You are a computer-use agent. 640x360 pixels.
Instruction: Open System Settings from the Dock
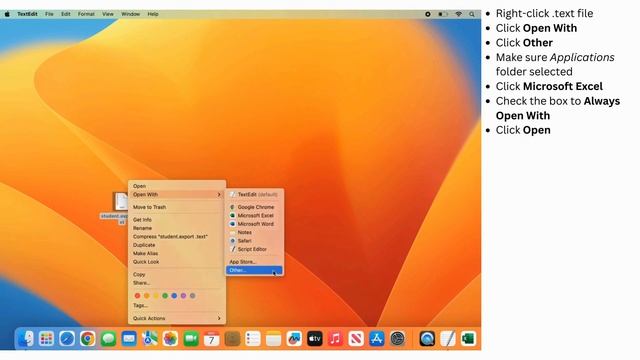(398, 338)
